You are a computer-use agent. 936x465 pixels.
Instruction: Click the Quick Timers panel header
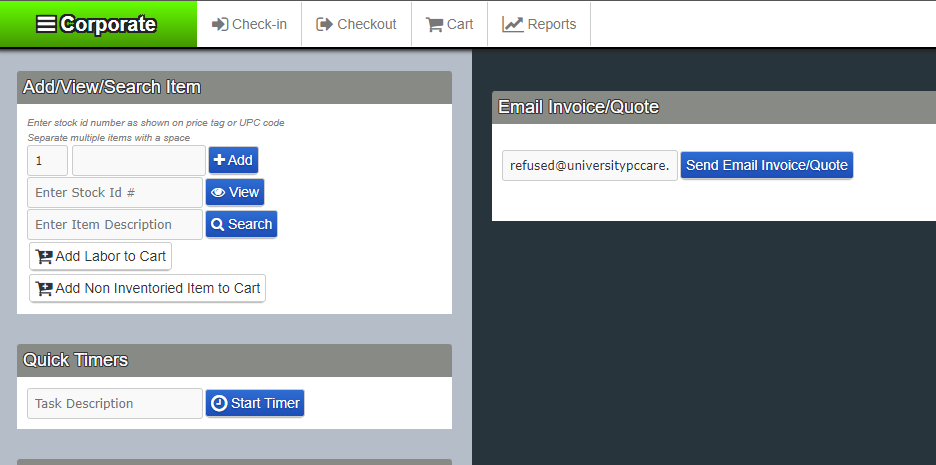(234, 360)
